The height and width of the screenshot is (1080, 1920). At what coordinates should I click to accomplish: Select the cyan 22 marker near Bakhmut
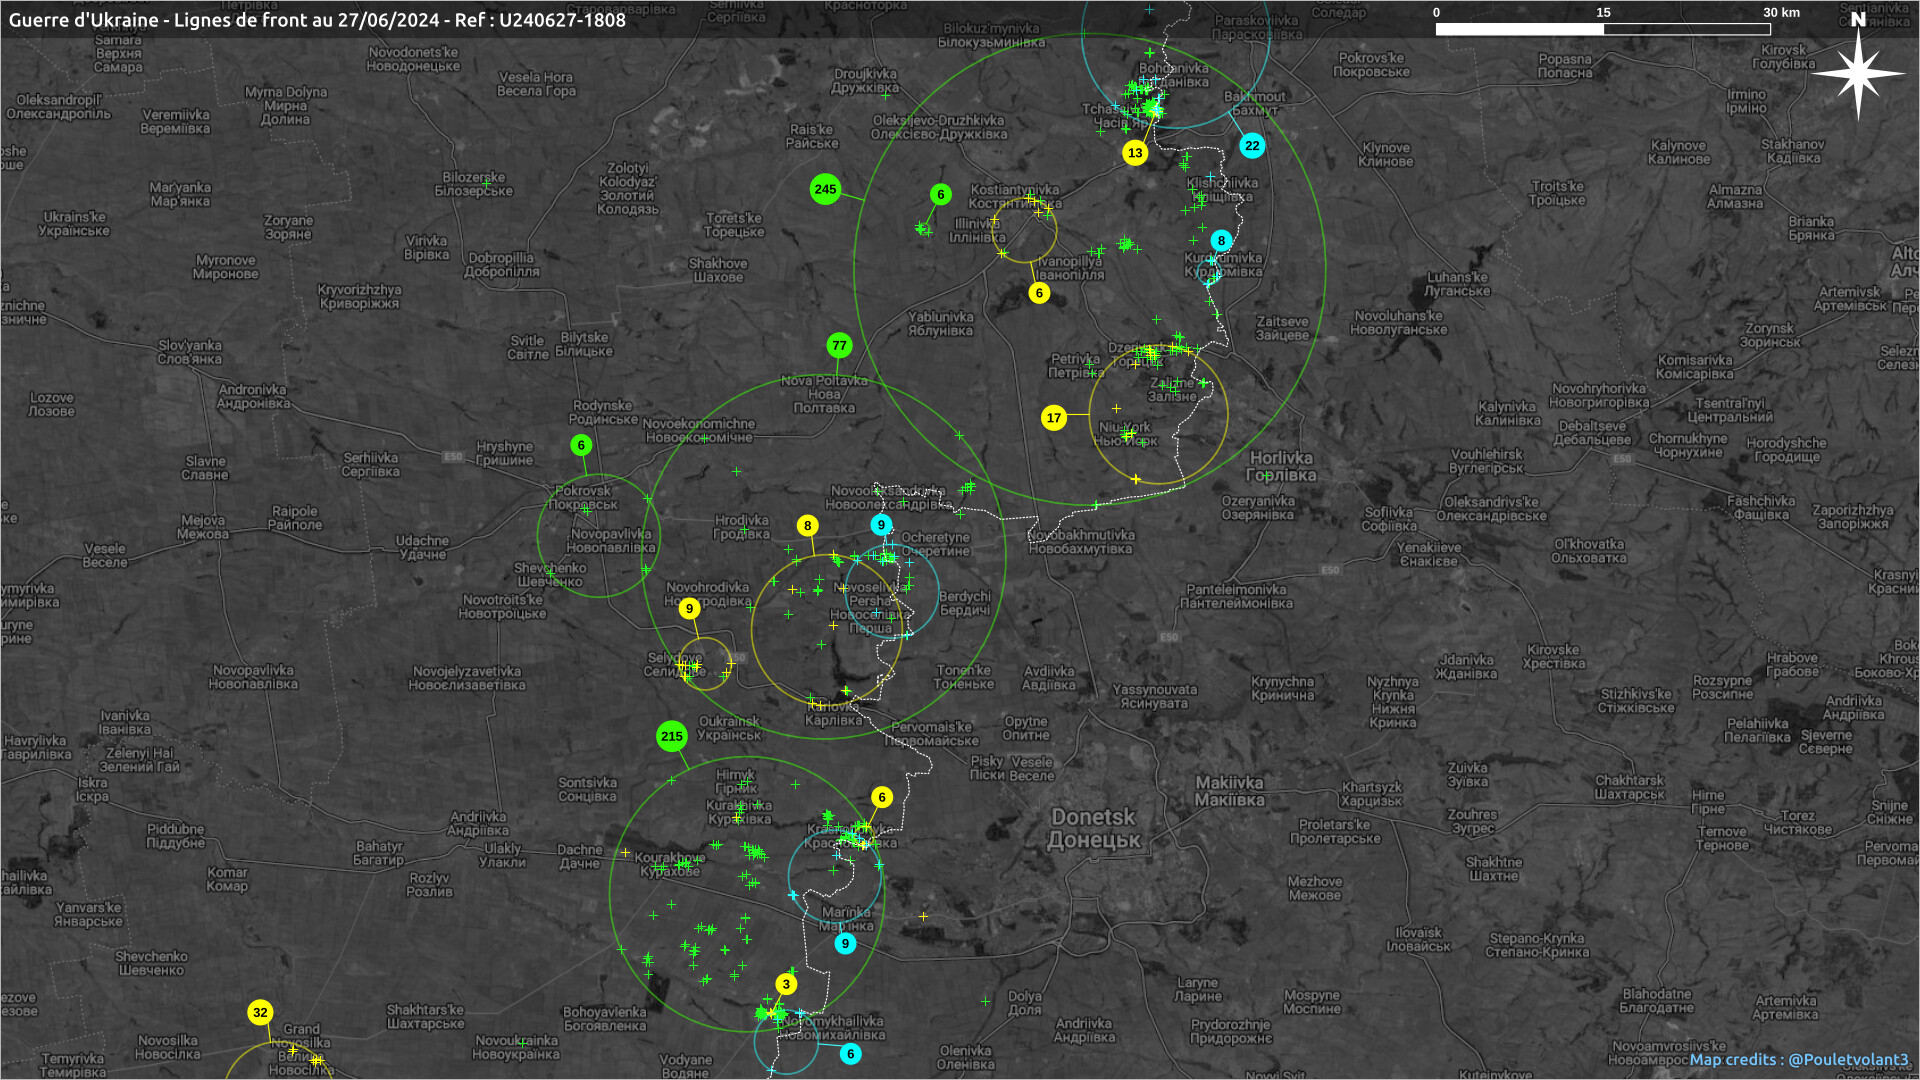click(x=1252, y=146)
